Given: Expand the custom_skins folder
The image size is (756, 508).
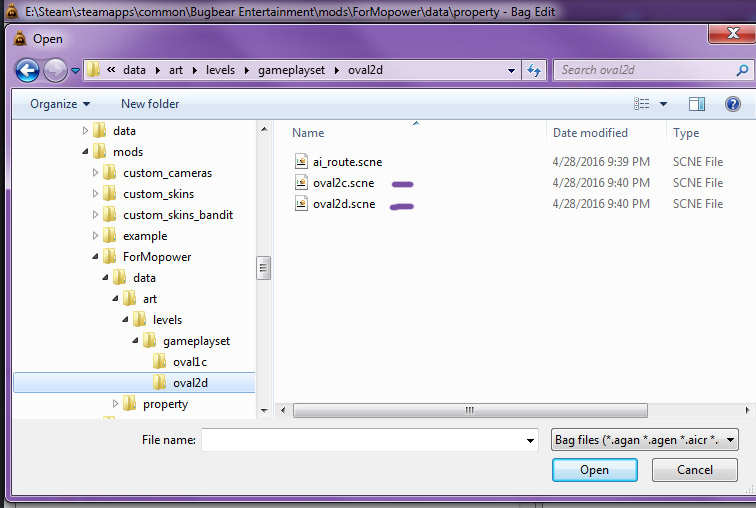Looking at the screenshot, I should 95,193.
